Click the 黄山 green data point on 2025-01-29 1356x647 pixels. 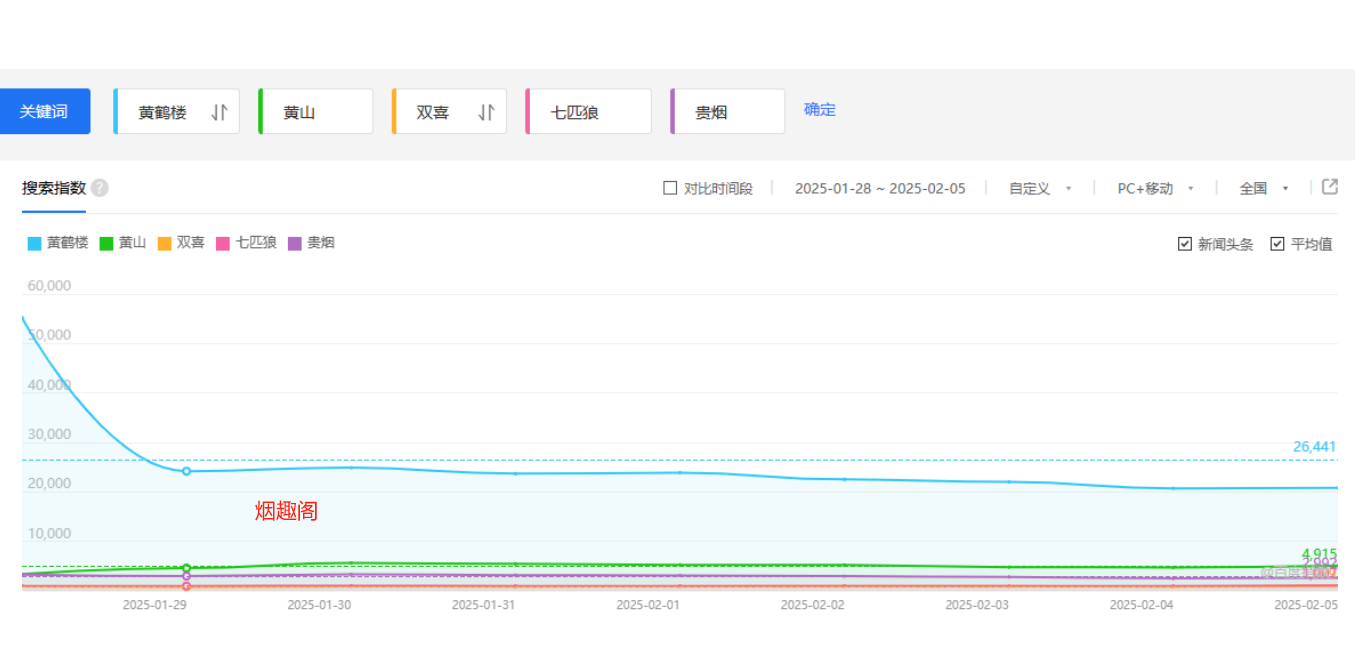[186, 568]
